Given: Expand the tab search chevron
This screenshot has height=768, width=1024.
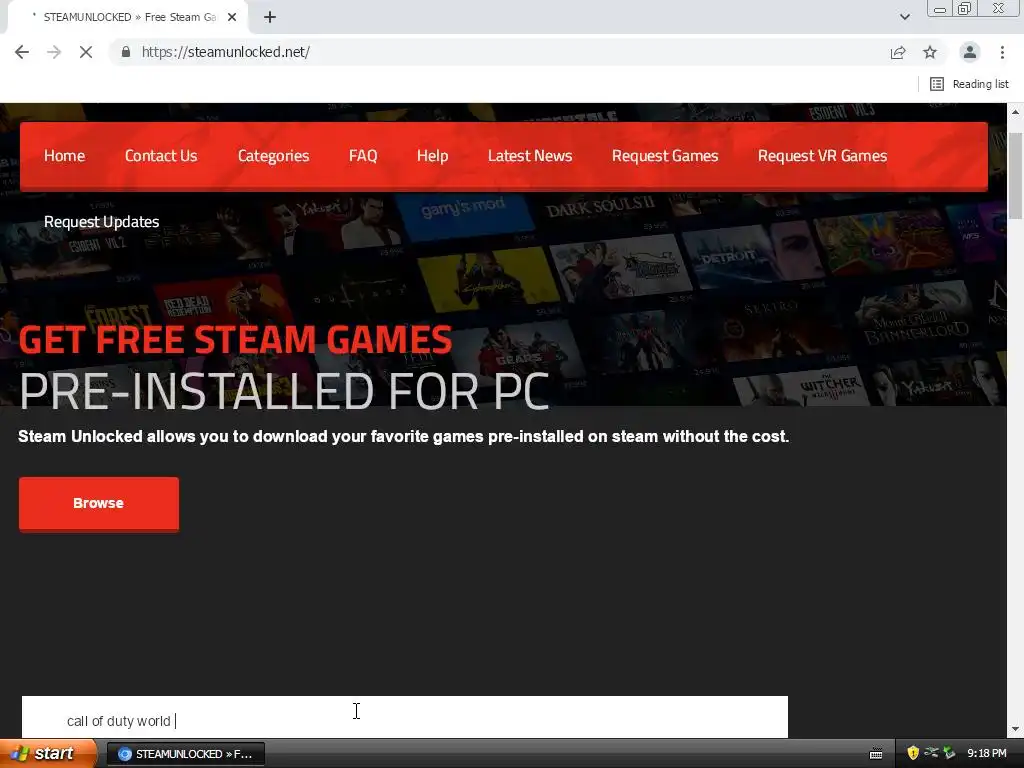Looking at the screenshot, I should tap(904, 17).
